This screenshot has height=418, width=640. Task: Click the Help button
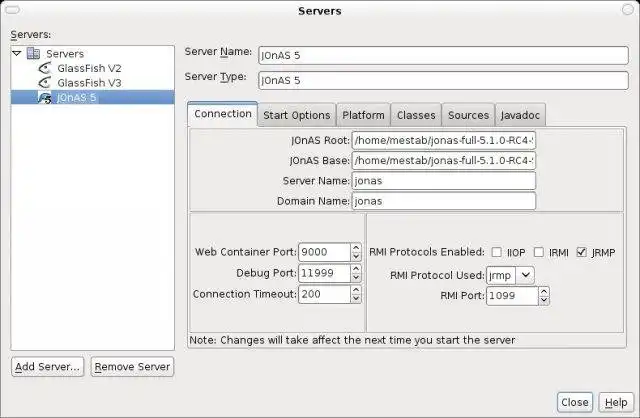(x=616, y=402)
